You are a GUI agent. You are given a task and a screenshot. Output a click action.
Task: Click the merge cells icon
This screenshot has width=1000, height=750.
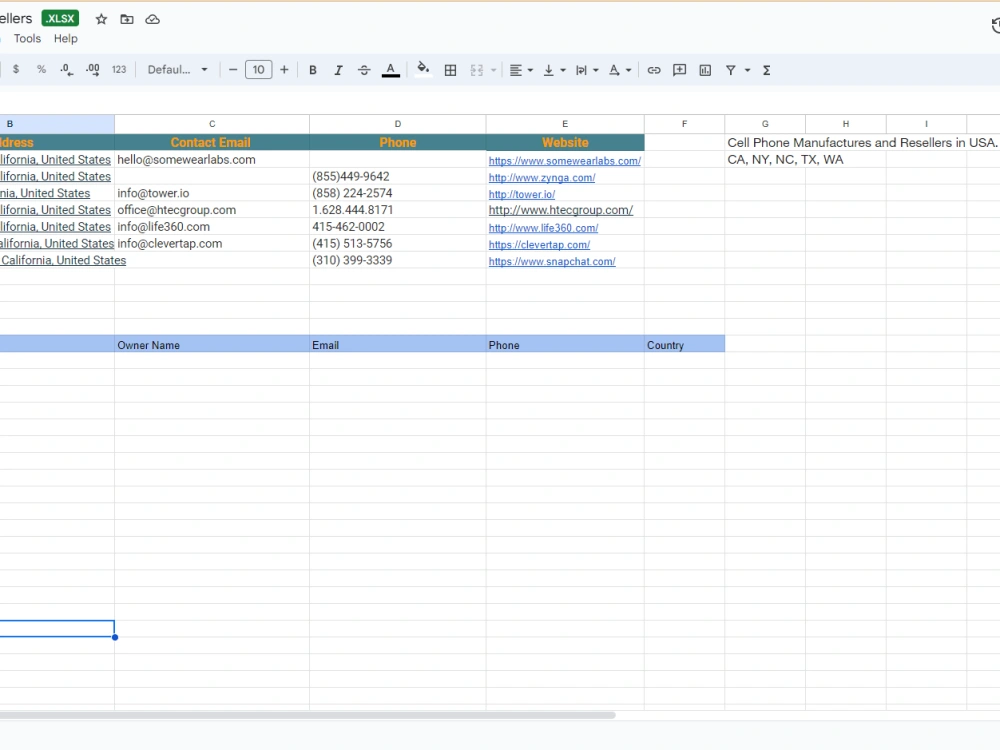(x=476, y=70)
